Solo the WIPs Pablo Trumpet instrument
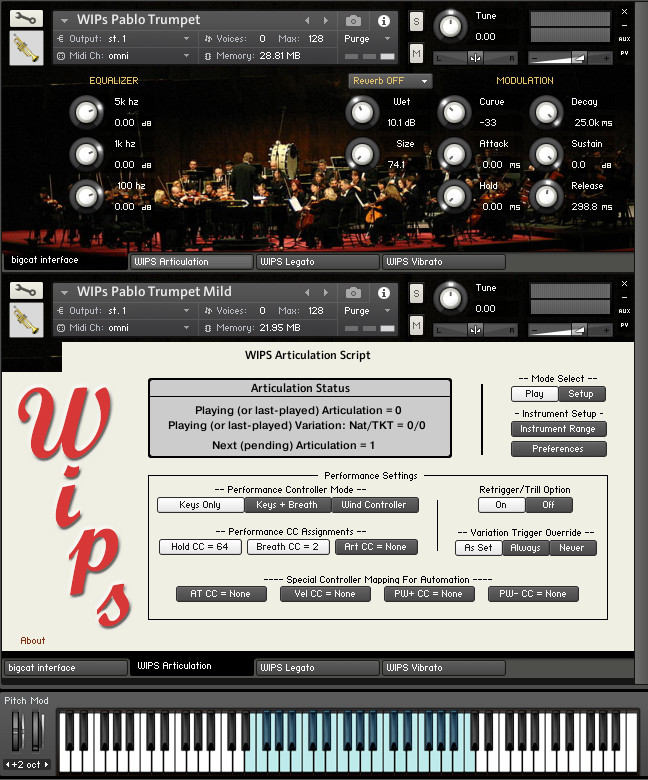Viewport: 648px width, 780px height. (416, 21)
